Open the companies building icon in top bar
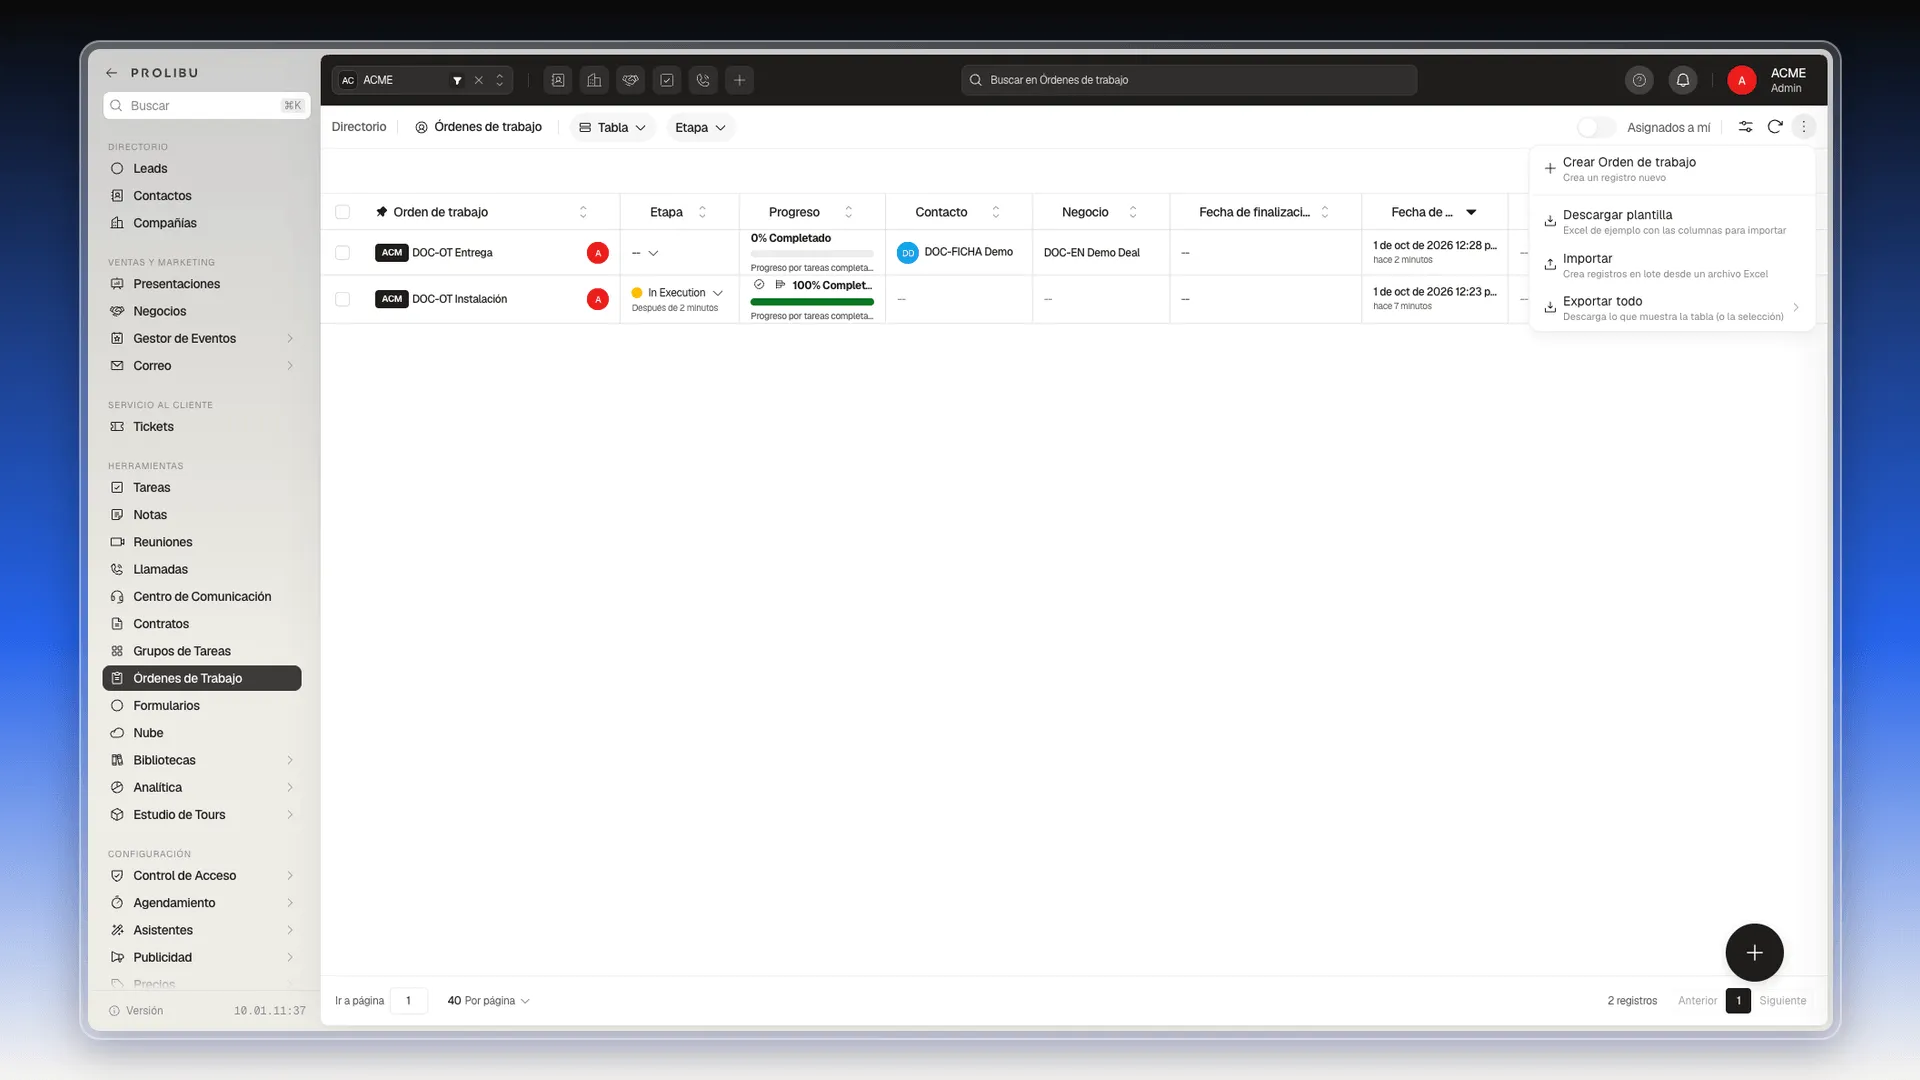Image resolution: width=1920 pixels, height=1080 pixels. pyautogui.click(x=594, y=80)
